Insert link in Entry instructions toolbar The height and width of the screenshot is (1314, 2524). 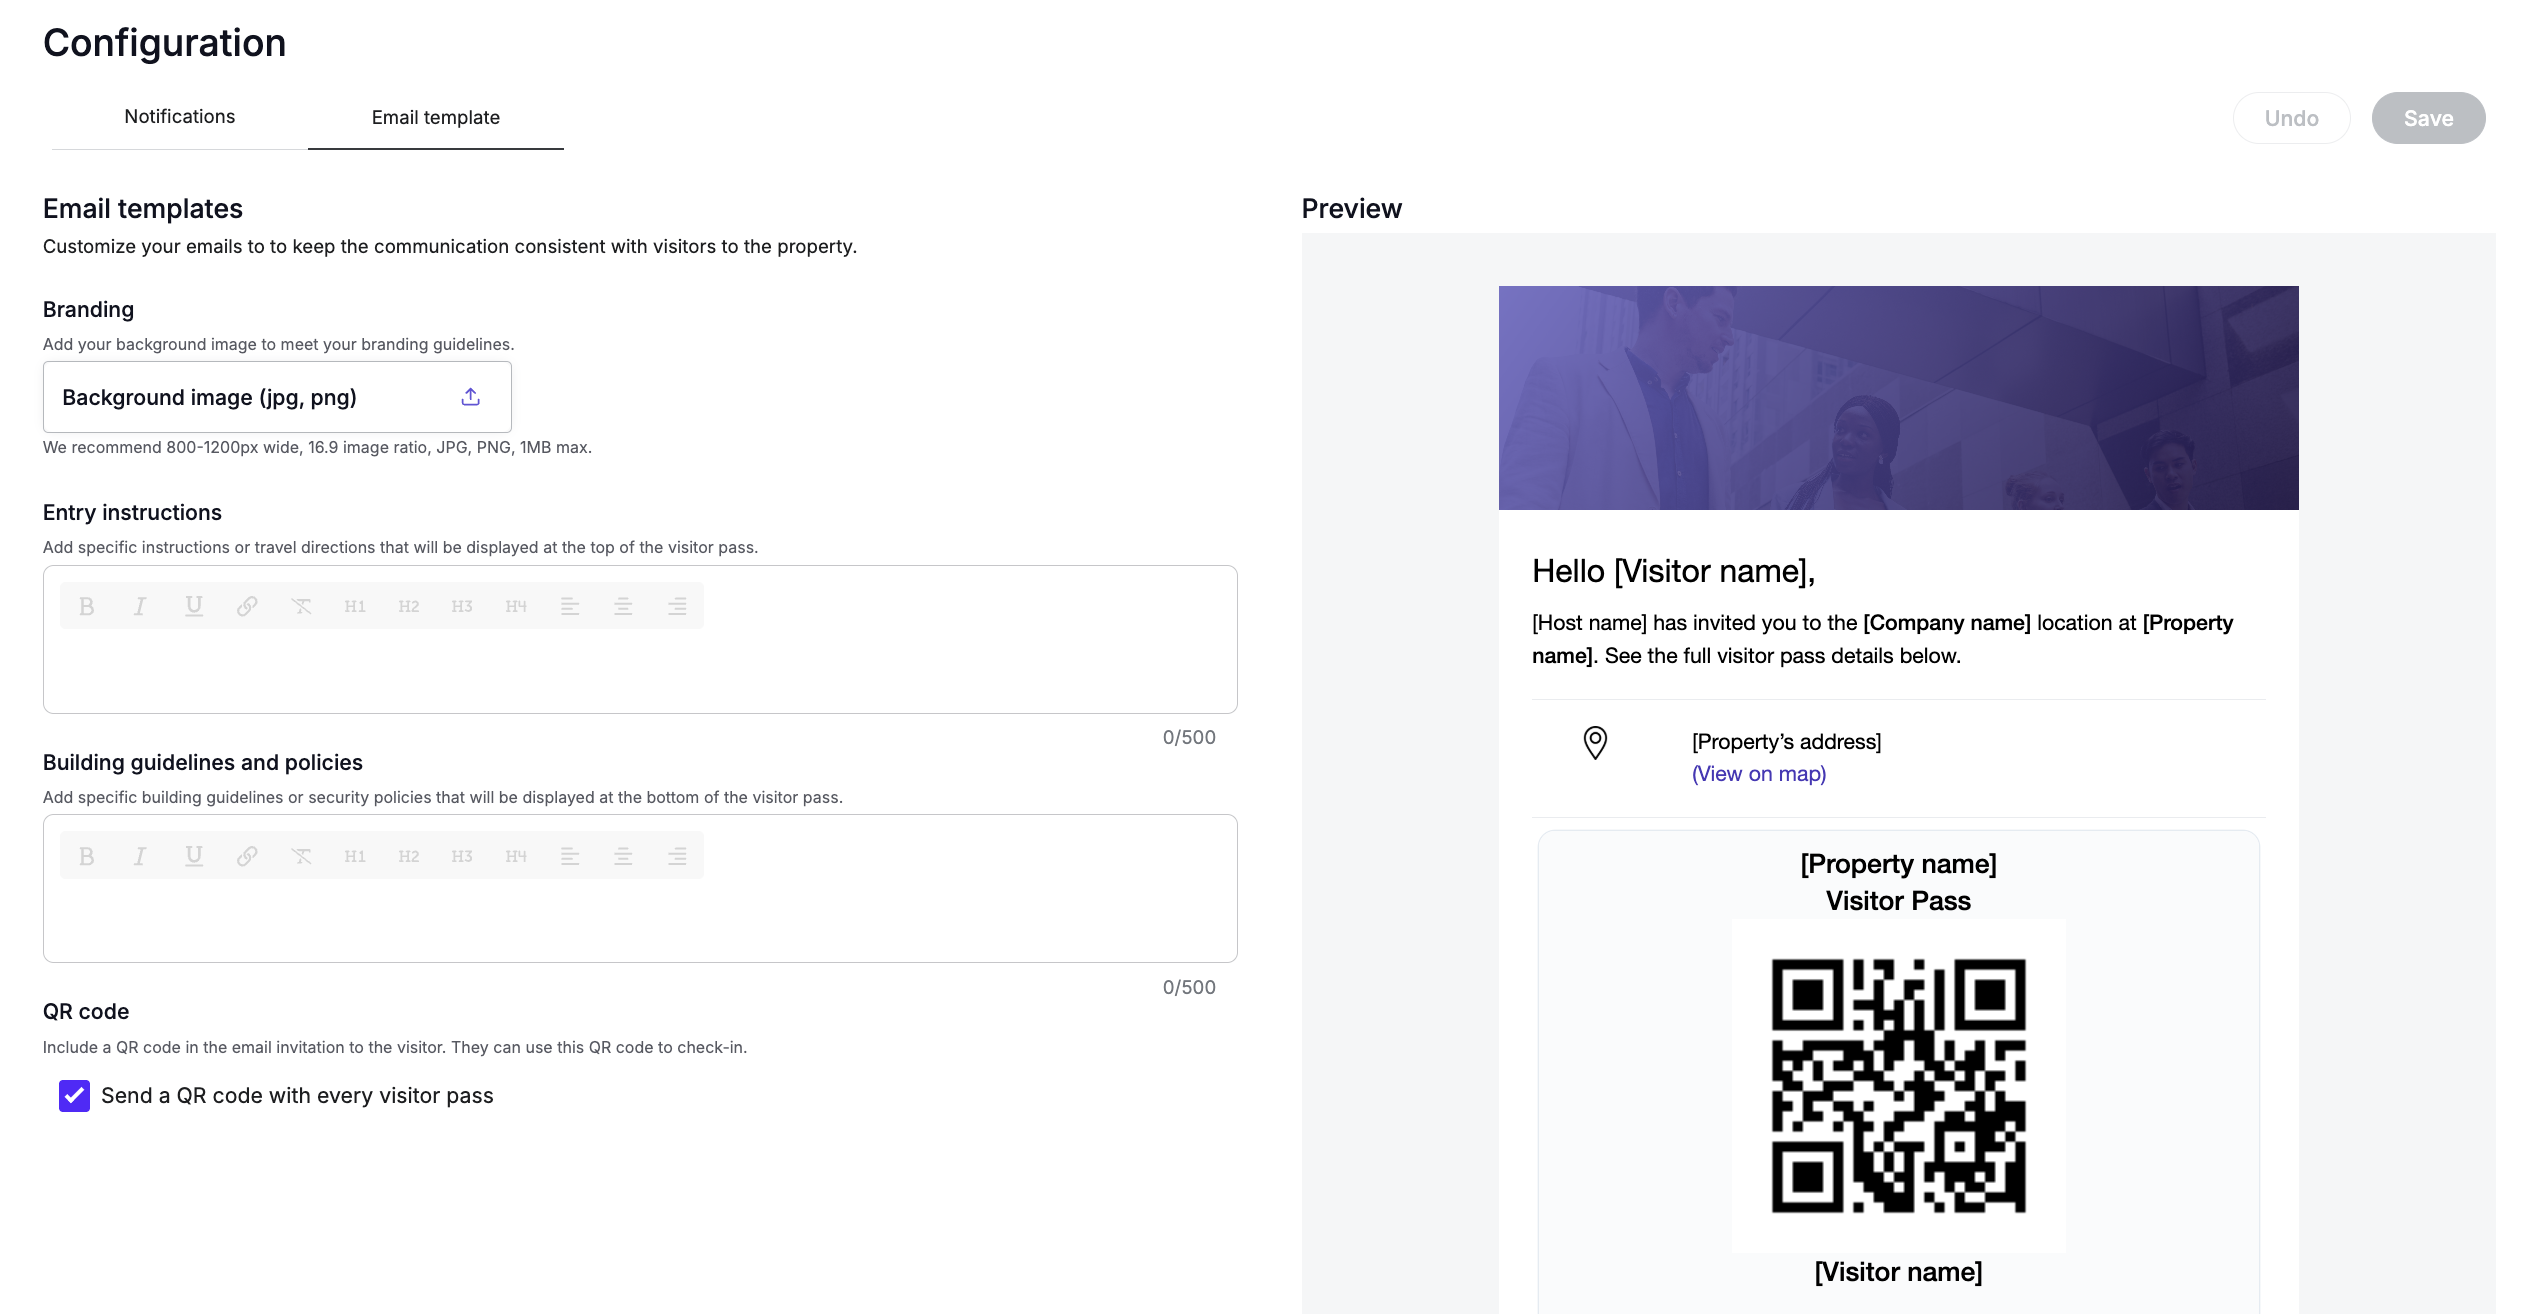pos(247,606)
